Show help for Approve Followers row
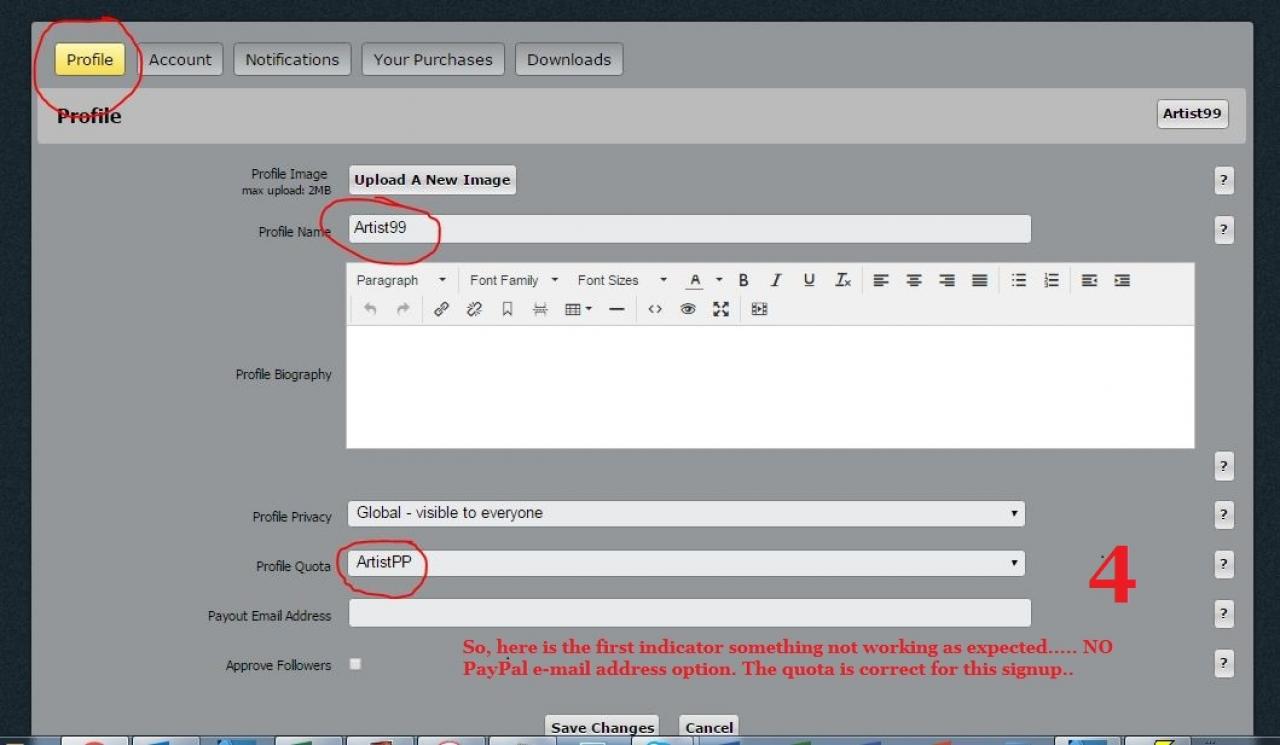 pos(1223,663)
